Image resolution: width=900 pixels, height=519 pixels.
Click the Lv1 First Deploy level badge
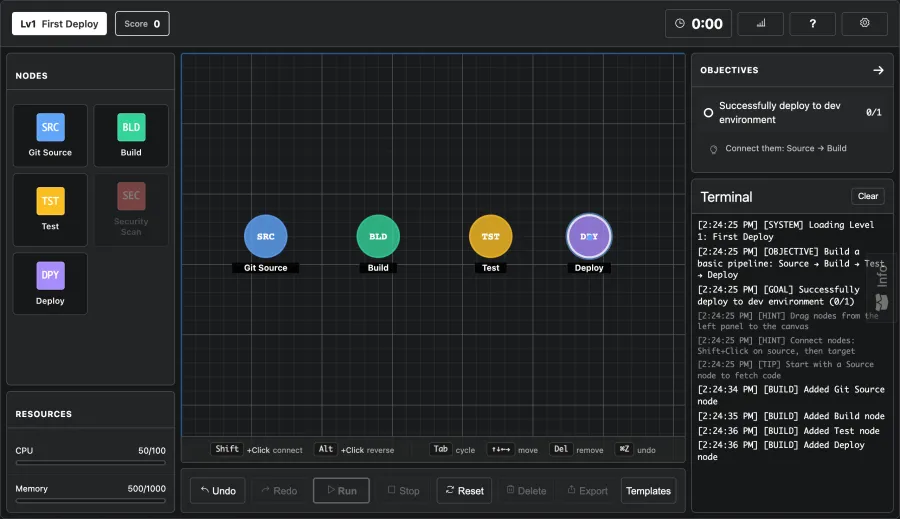click(x=60, y=24)
